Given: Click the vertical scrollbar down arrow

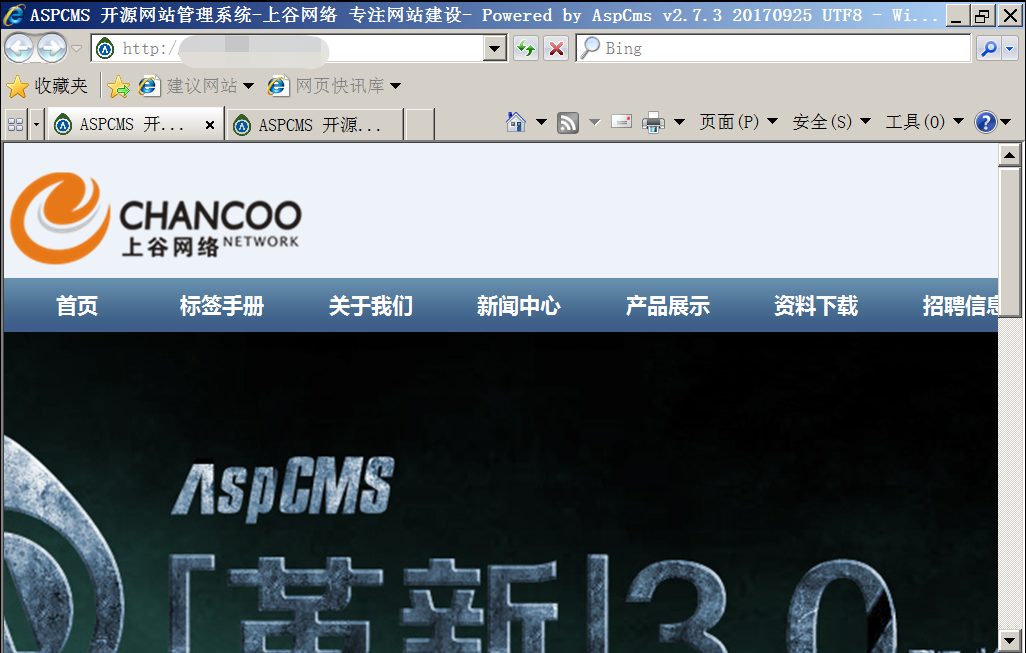Looking at the screenshot, I should [x=1009, y=641].
